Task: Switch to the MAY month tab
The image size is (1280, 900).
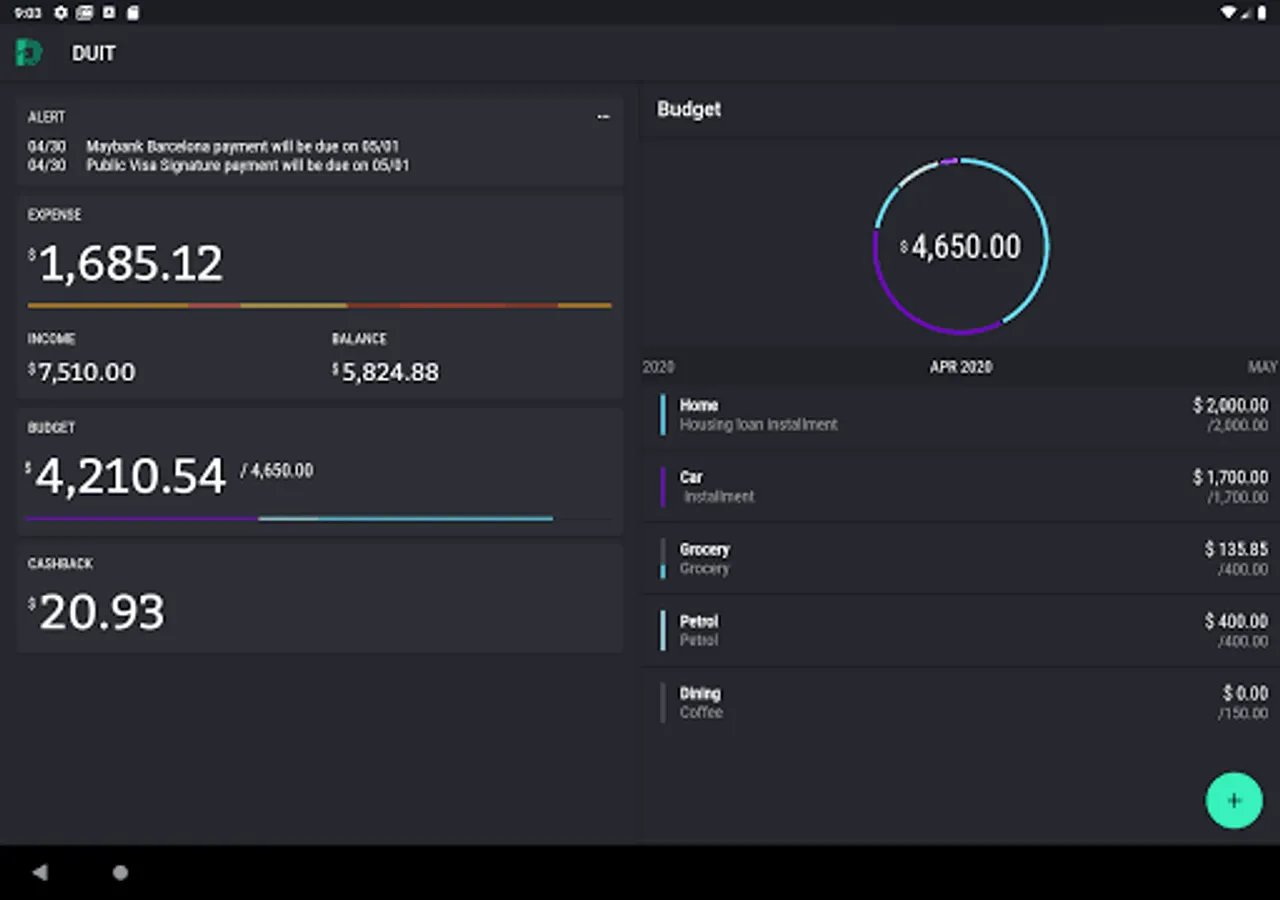Action: point(1263,367)
